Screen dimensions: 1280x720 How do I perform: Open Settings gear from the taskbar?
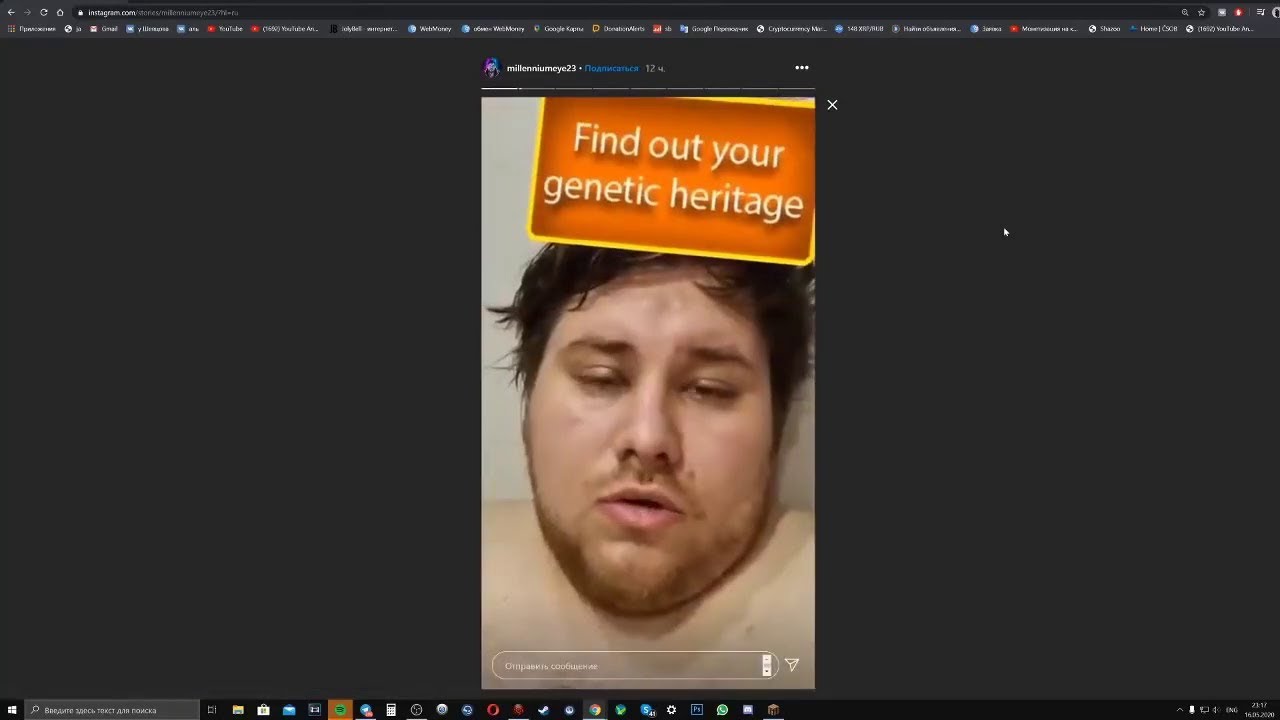click(x=672, y=710)
